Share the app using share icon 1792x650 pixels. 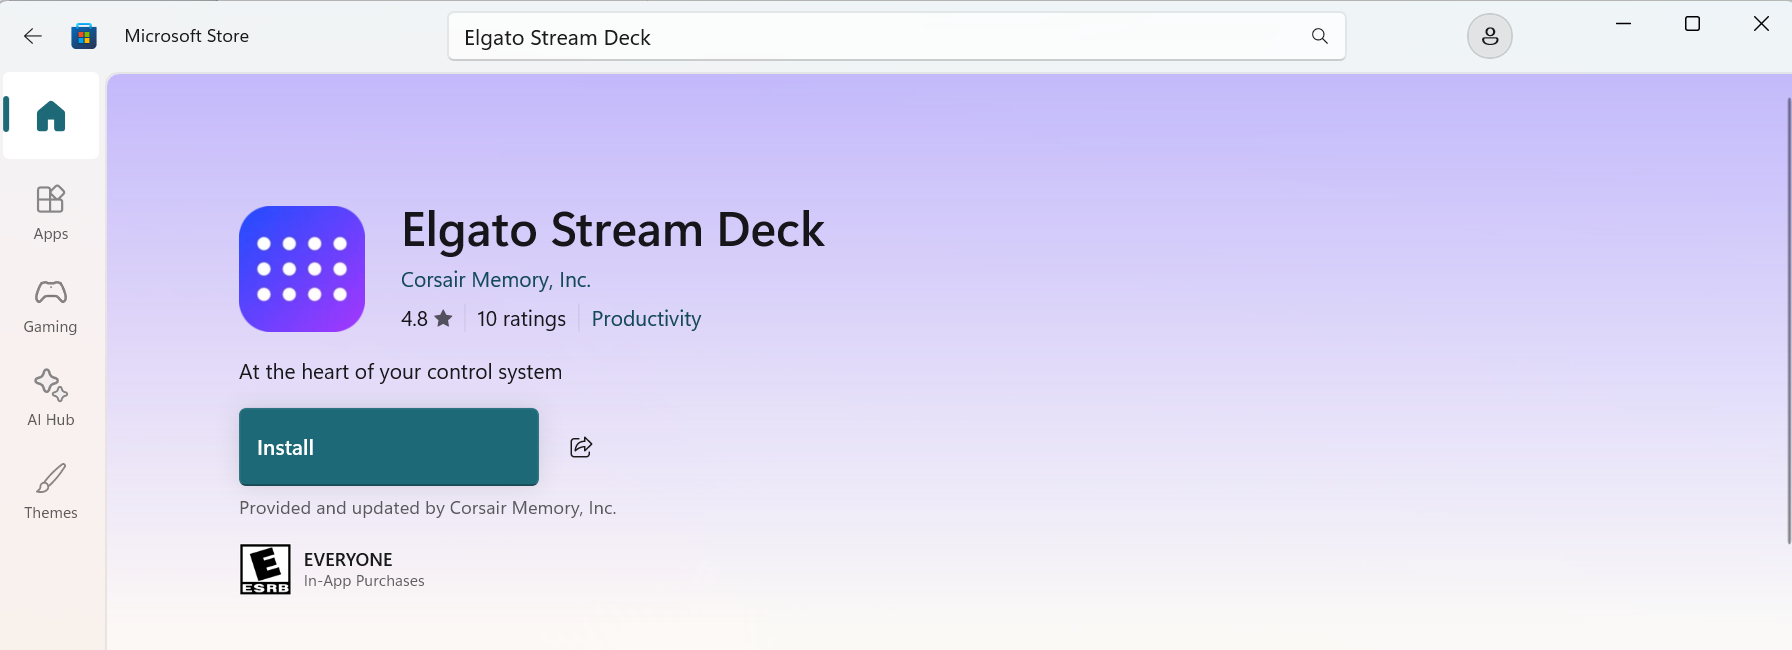click(581, 447)
